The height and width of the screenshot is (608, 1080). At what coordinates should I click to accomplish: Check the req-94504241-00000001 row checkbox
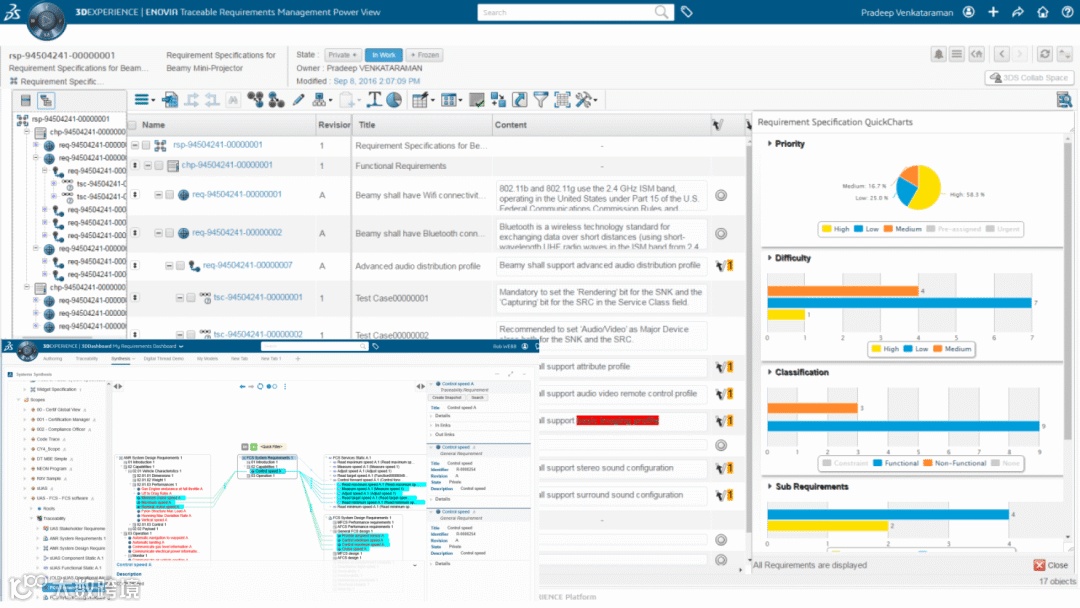point(169,195)
